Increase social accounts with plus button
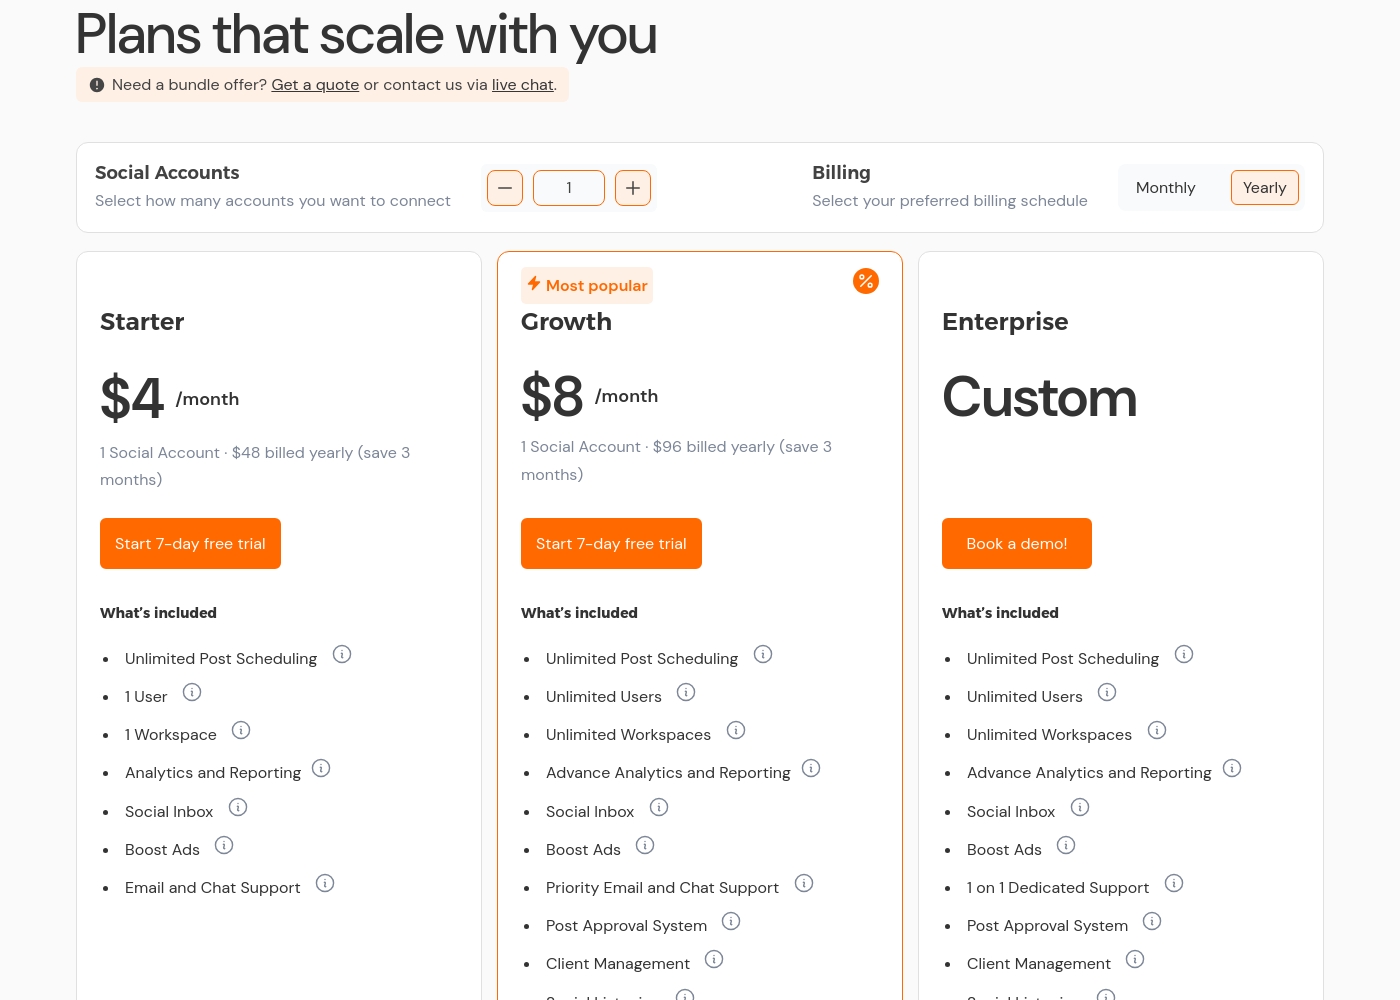This screenshot has width=1400, height=1000. [x=633, y=188]
